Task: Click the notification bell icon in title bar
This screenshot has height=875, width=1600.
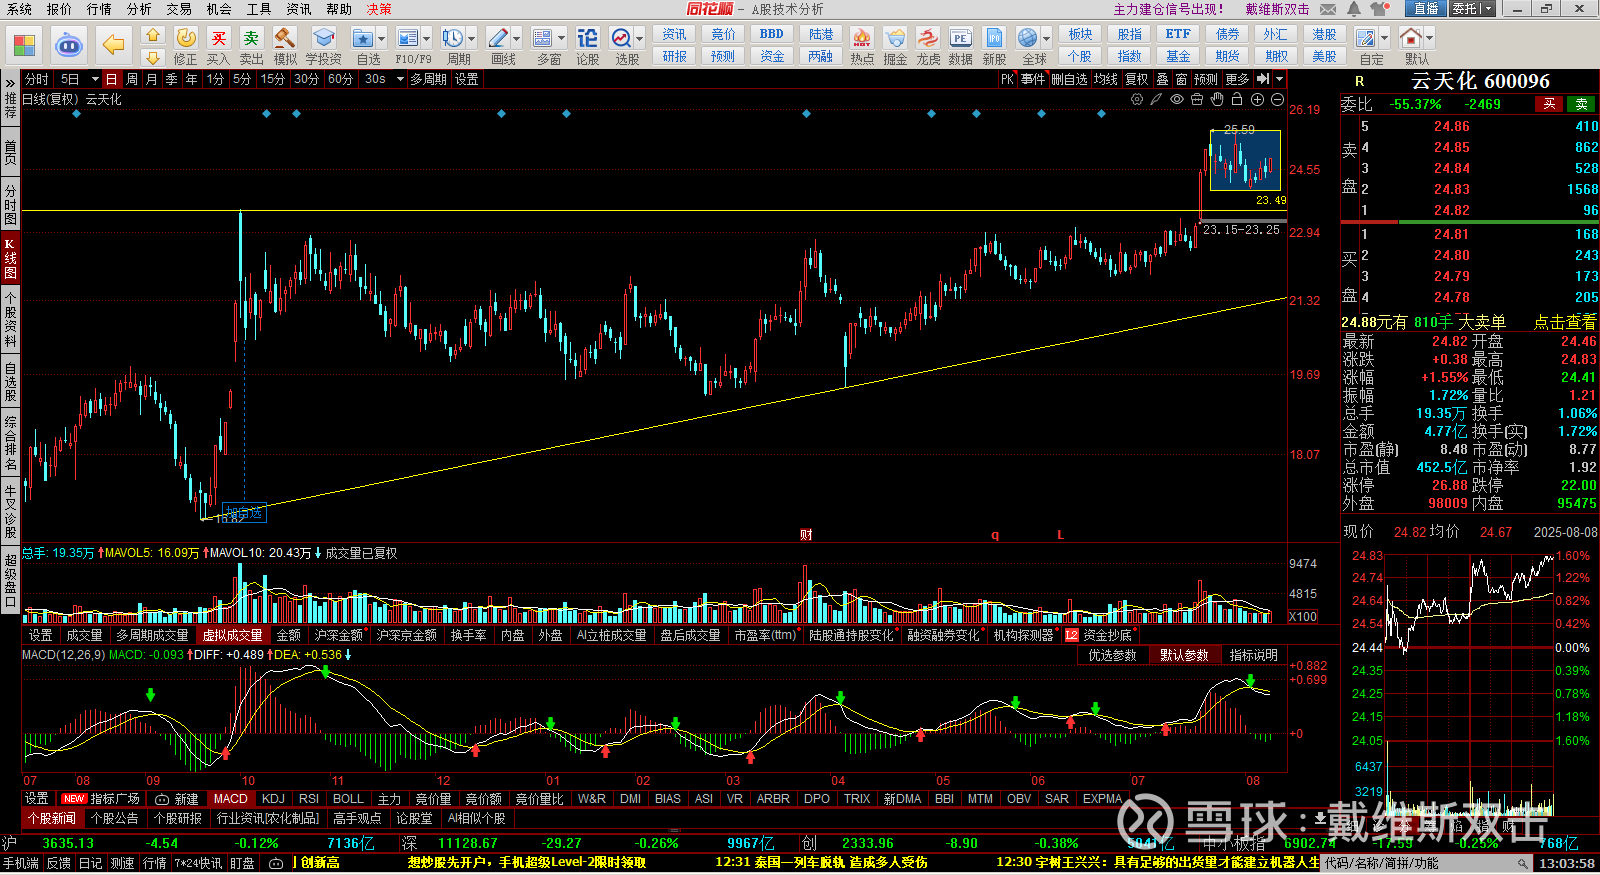Action: click(x=1354, y=9)
